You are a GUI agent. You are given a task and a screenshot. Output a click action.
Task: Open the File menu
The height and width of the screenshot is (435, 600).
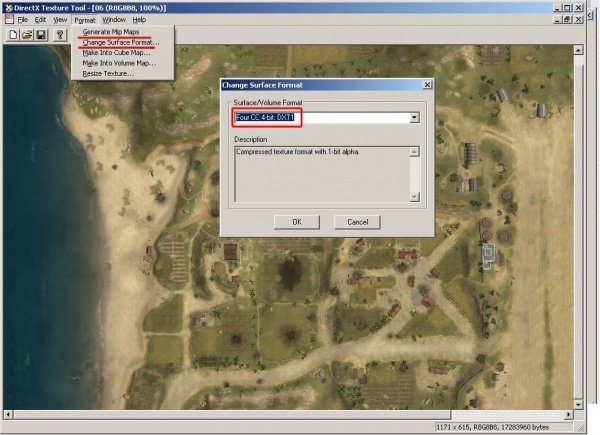pos(23,20)
